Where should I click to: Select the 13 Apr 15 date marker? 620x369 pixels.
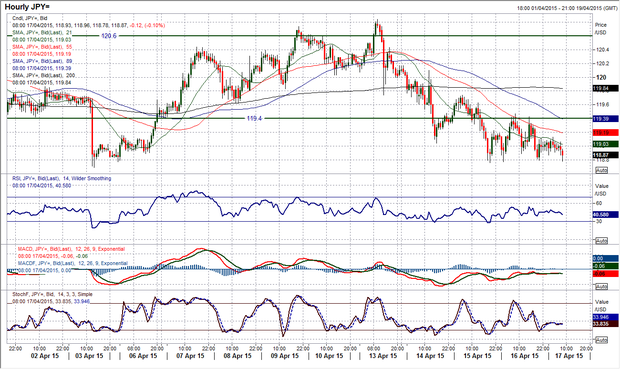[x=382, y=356]
